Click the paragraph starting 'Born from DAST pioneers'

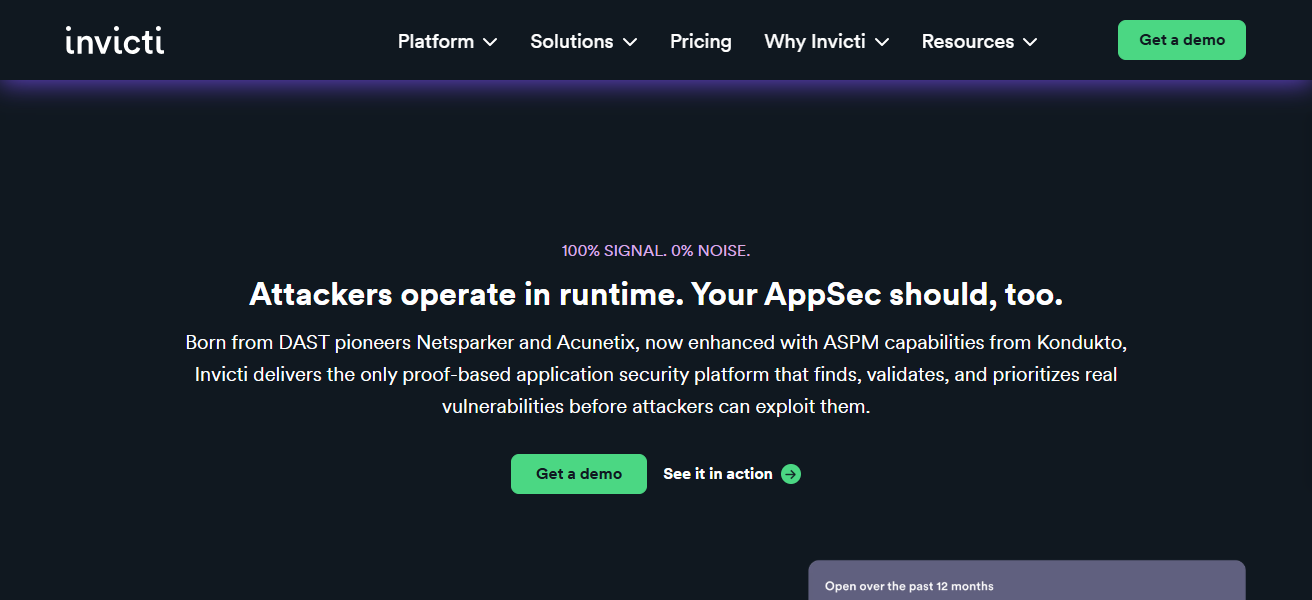point(656,375)
